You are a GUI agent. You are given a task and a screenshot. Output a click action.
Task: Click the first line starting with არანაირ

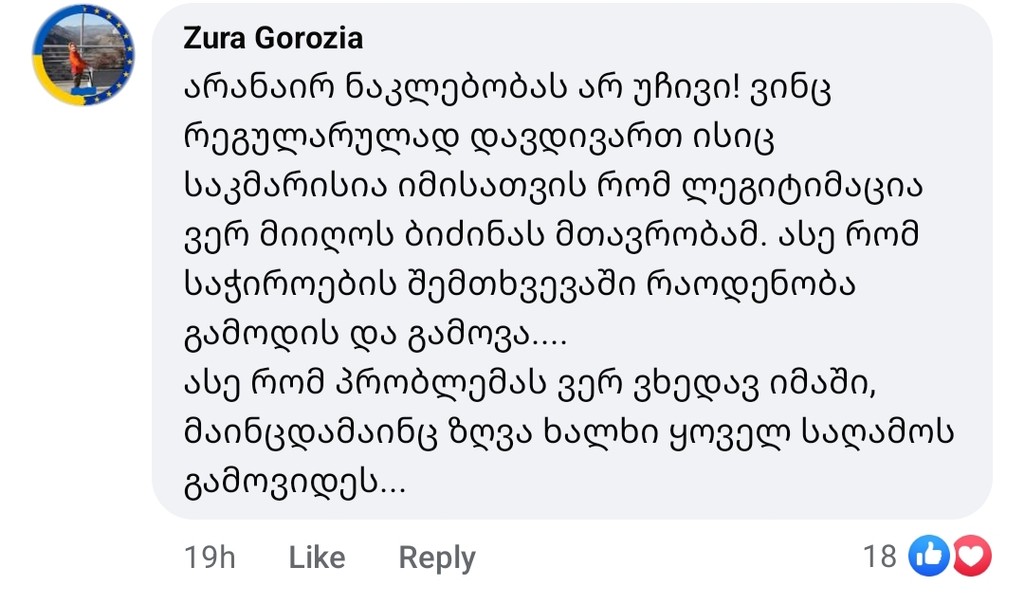(x=507, y=89)
